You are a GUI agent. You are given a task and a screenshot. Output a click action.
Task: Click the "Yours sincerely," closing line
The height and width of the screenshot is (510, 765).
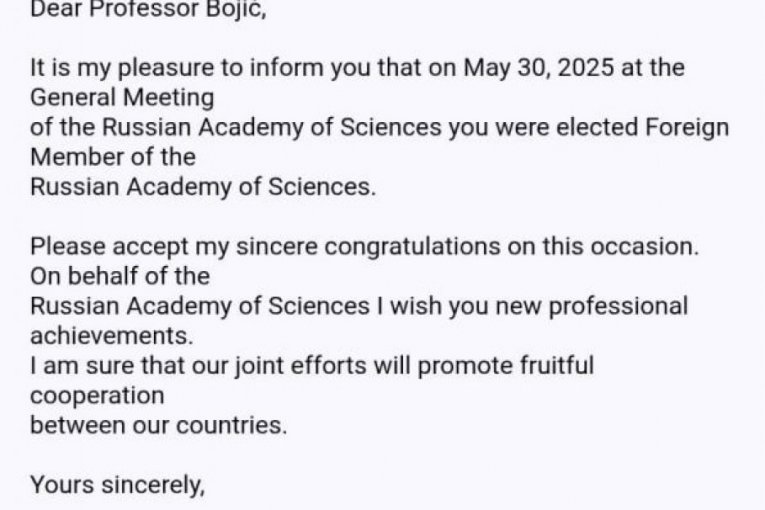coord(117,484)
